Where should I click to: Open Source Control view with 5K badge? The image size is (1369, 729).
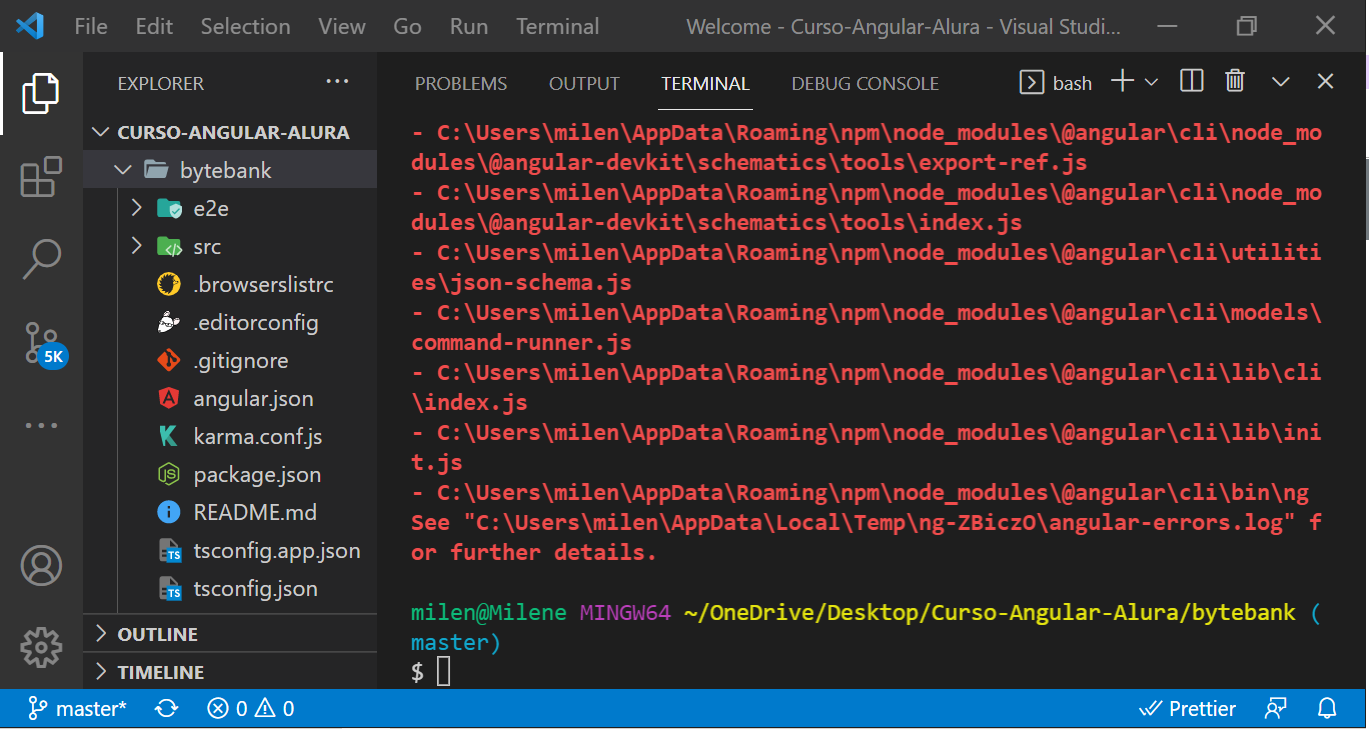[x=43, y=343]
